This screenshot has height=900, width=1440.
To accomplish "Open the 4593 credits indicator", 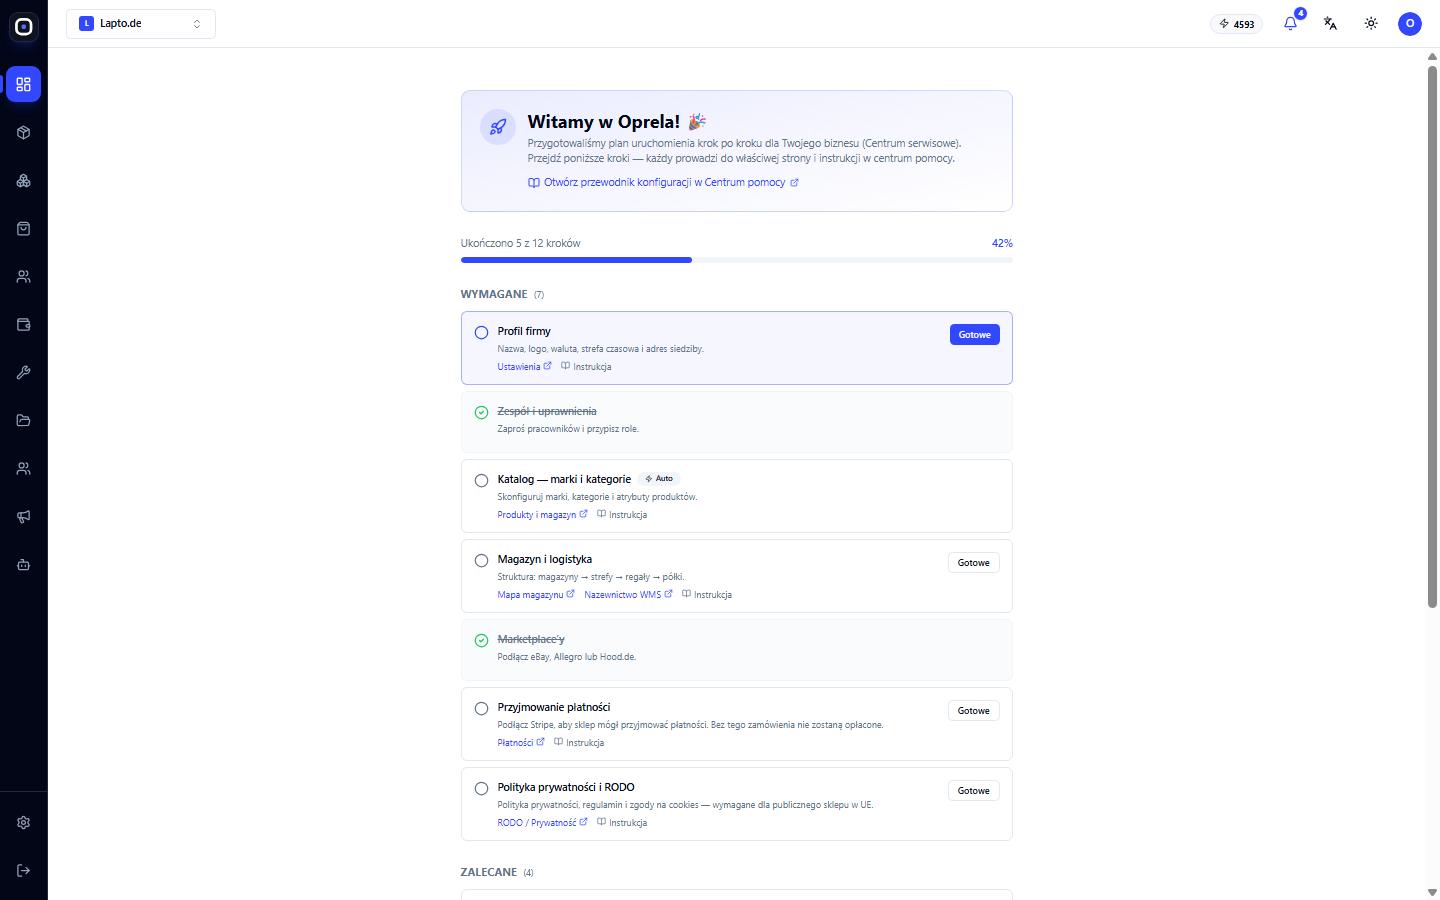I will [x=1236, y=24].
